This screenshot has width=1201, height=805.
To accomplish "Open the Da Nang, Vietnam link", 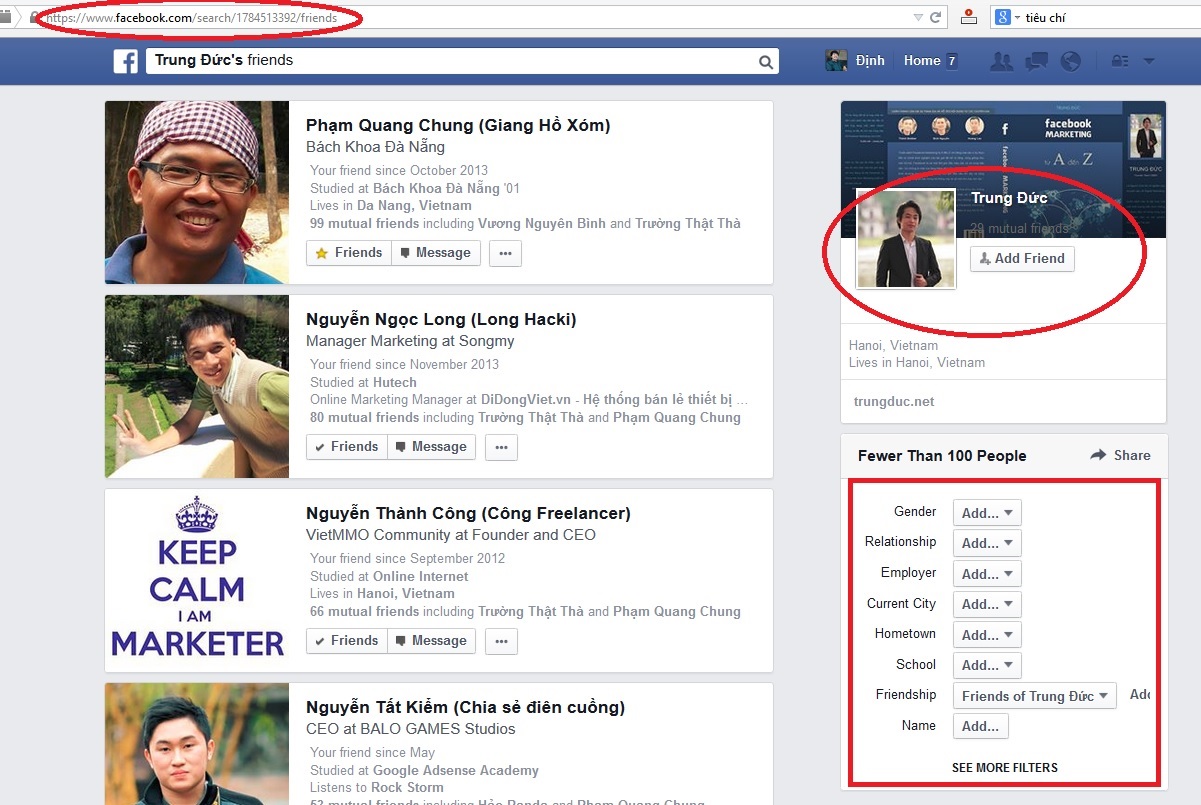I will coord(414,205).
